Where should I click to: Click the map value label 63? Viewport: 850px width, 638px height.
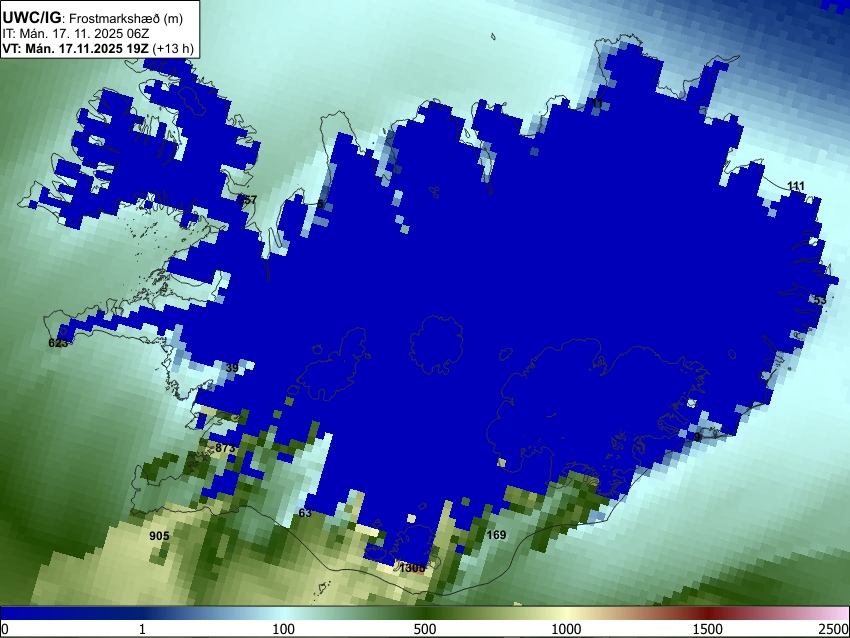[x=305, y=513]
